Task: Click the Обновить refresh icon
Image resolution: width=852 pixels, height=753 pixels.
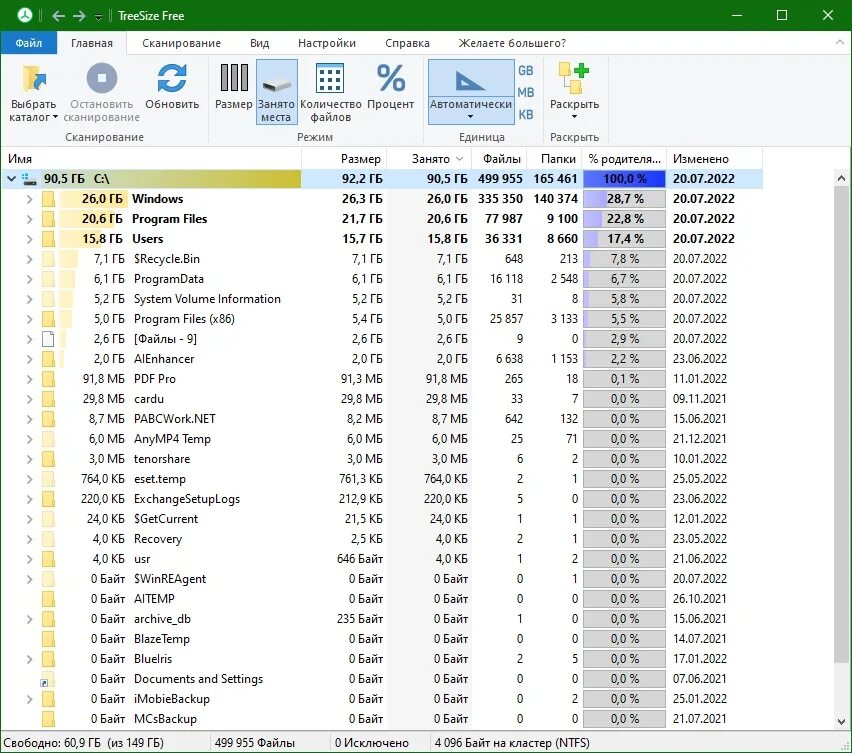Action: (x=172, y=78)
